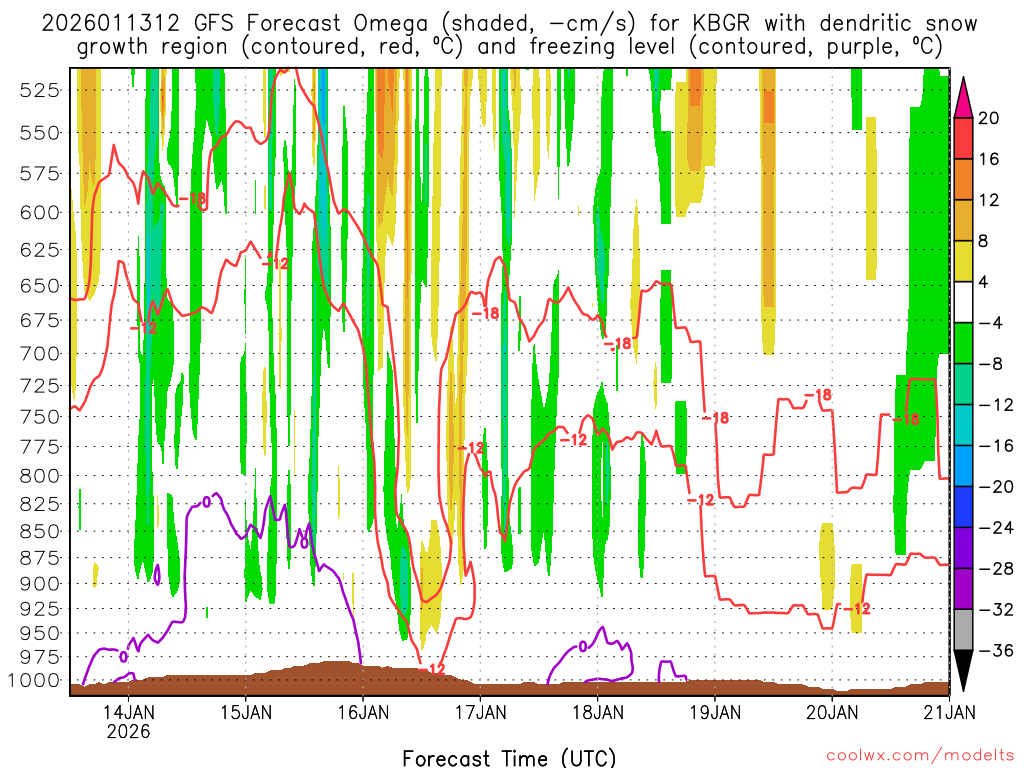Image resolution: width=1024 pixels, height=768 pixels.
Task: Click the 925 pressure level label
Action: coord(40,608)
